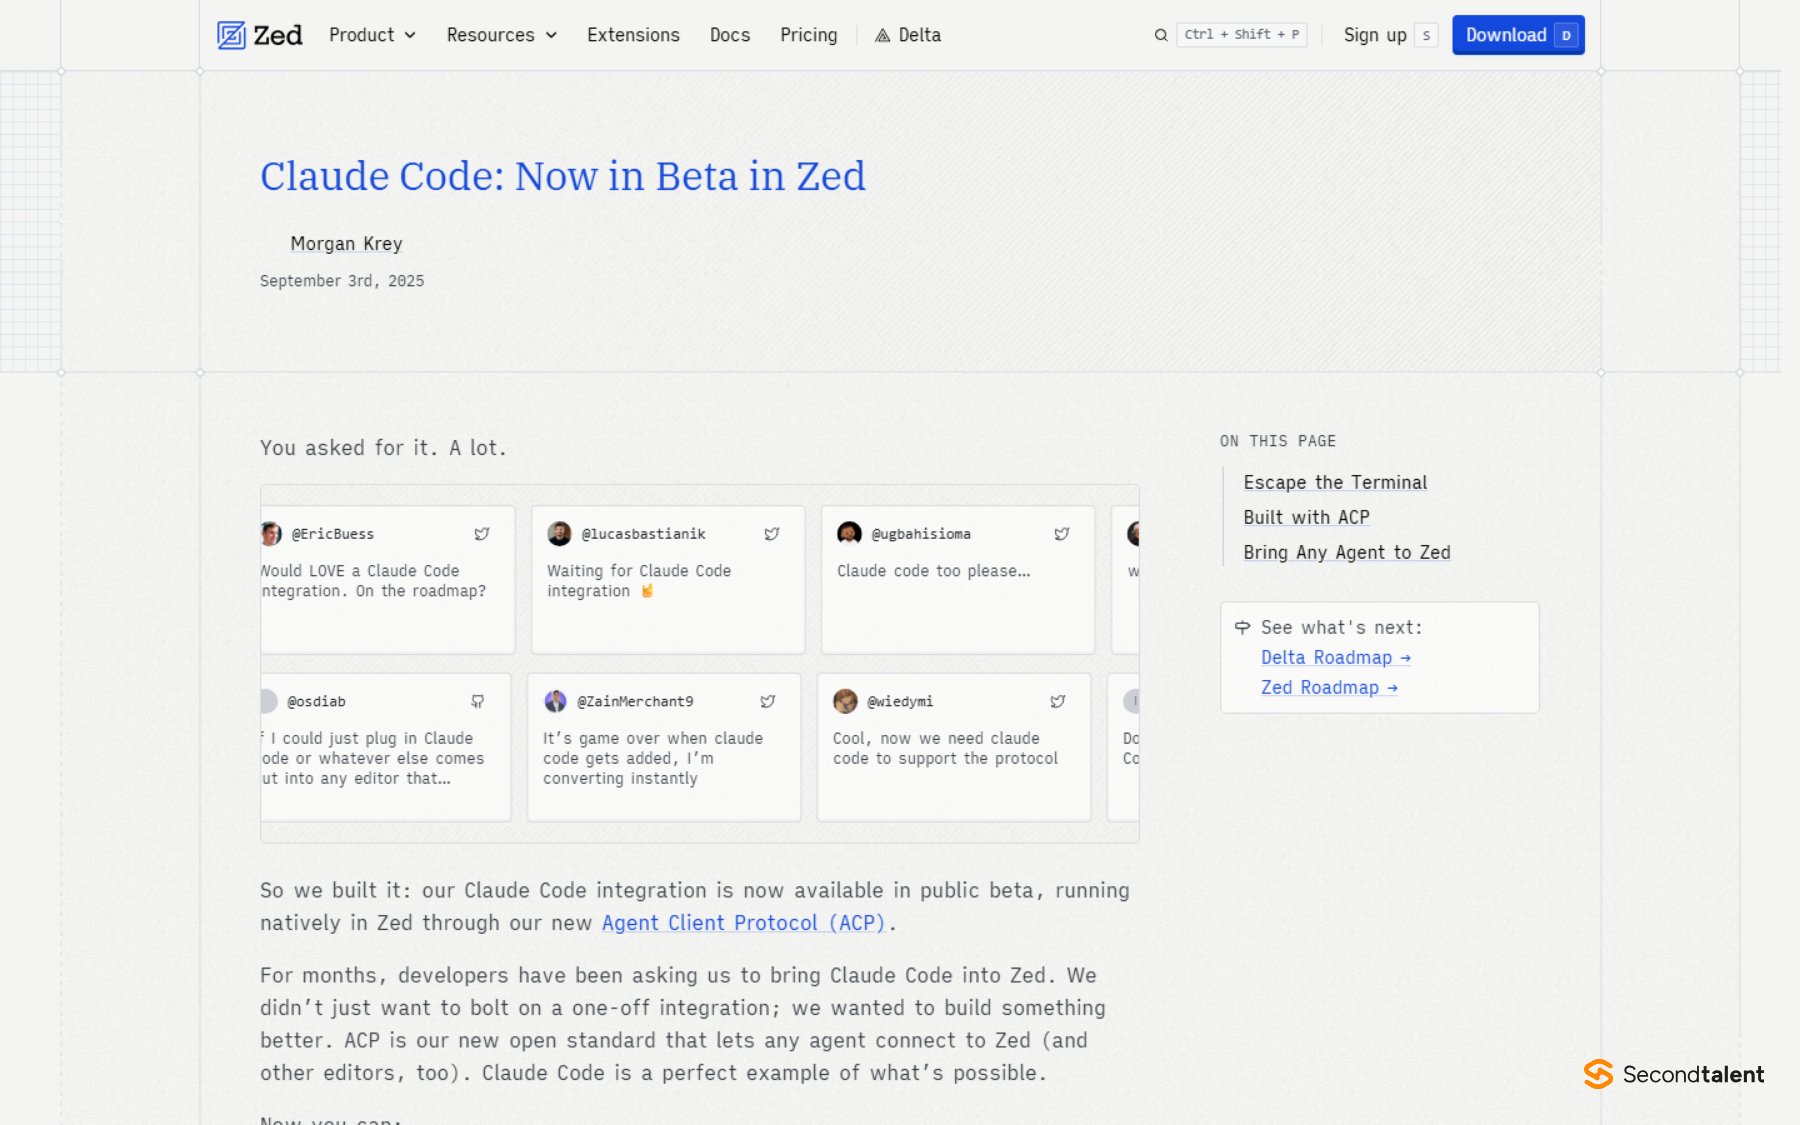Screen dimensions: 1800x1125
Task: Click the Sign up link
Action: (x=1375, y=35)
